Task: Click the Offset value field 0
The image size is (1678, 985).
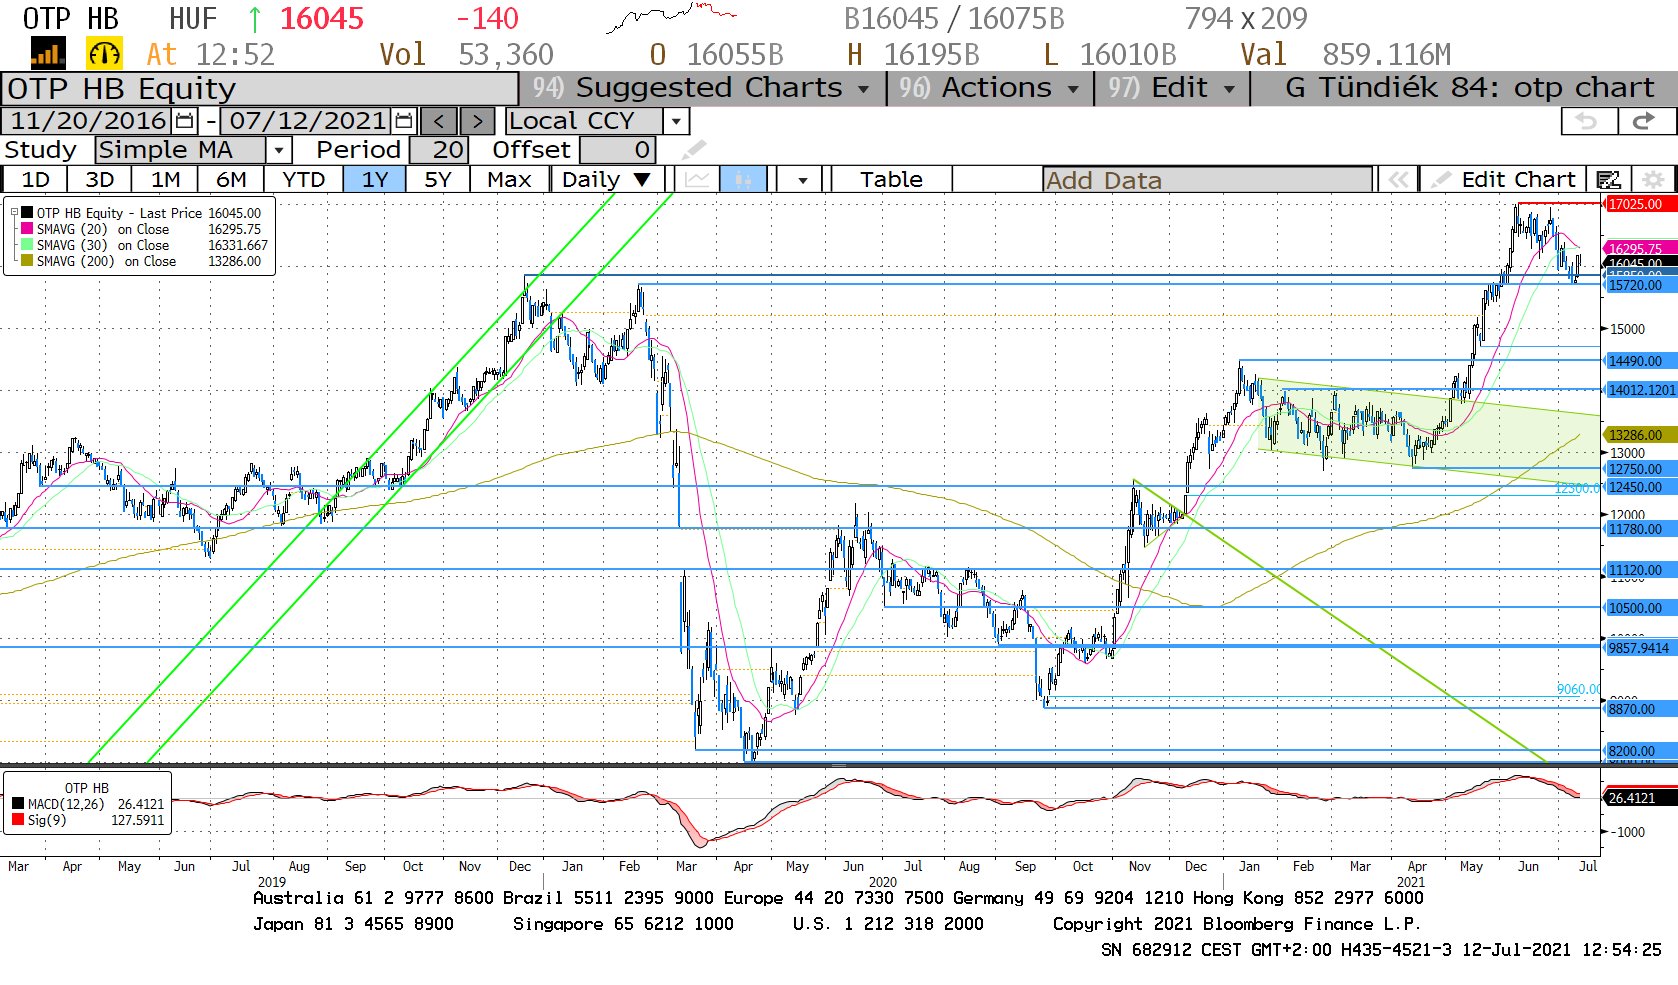Action: (617, 150)
